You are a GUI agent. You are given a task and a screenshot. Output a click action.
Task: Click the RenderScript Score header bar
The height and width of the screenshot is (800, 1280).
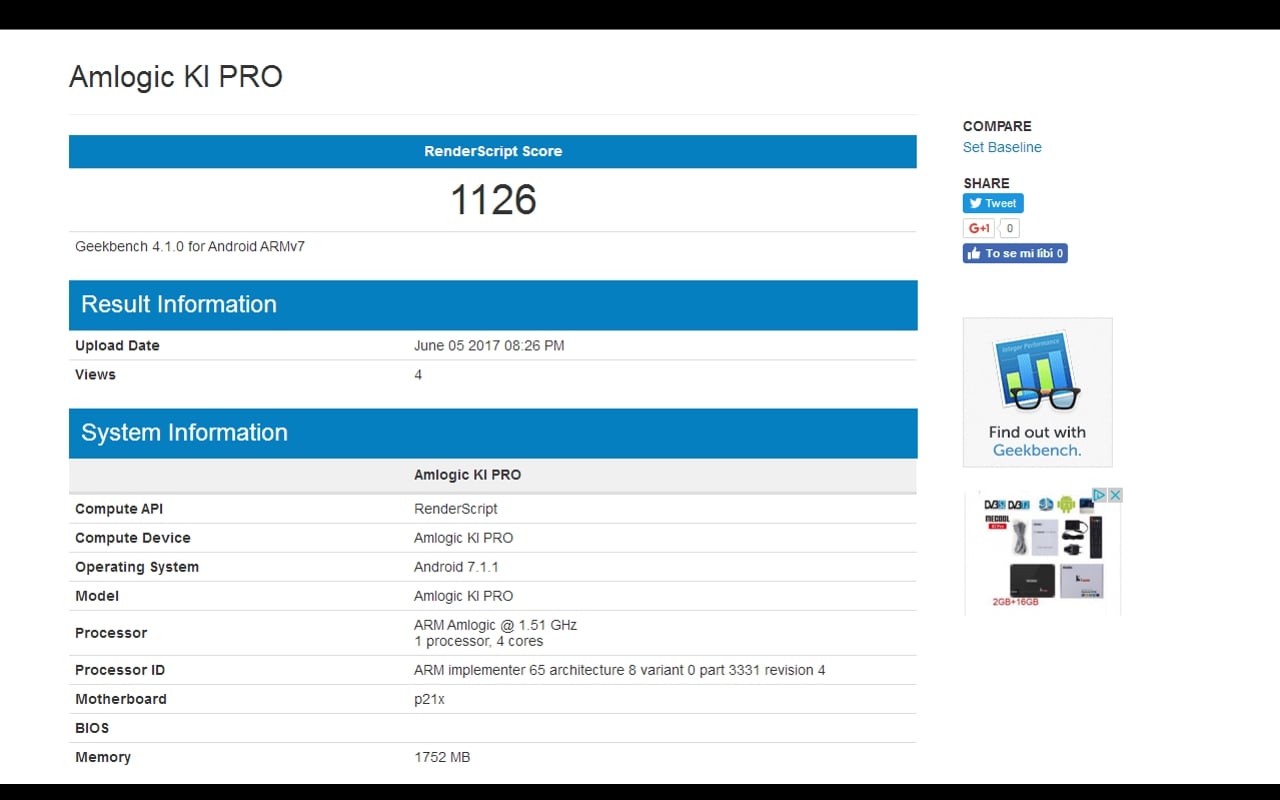pos(492,151)
